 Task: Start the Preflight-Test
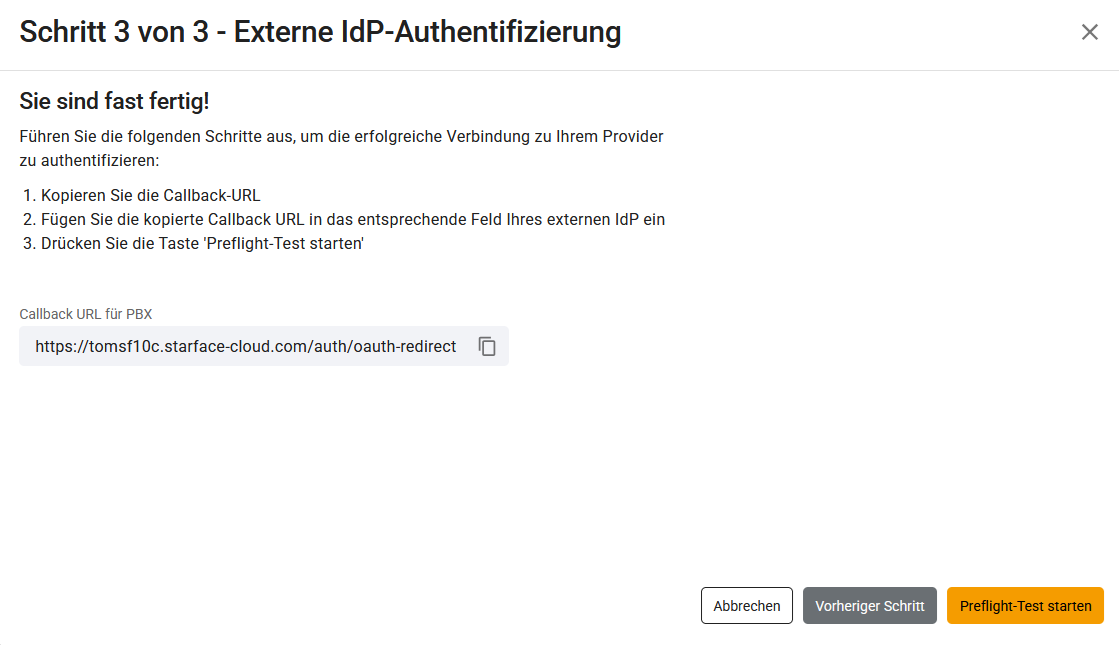pyautogui.click(x=1025, y=606)
